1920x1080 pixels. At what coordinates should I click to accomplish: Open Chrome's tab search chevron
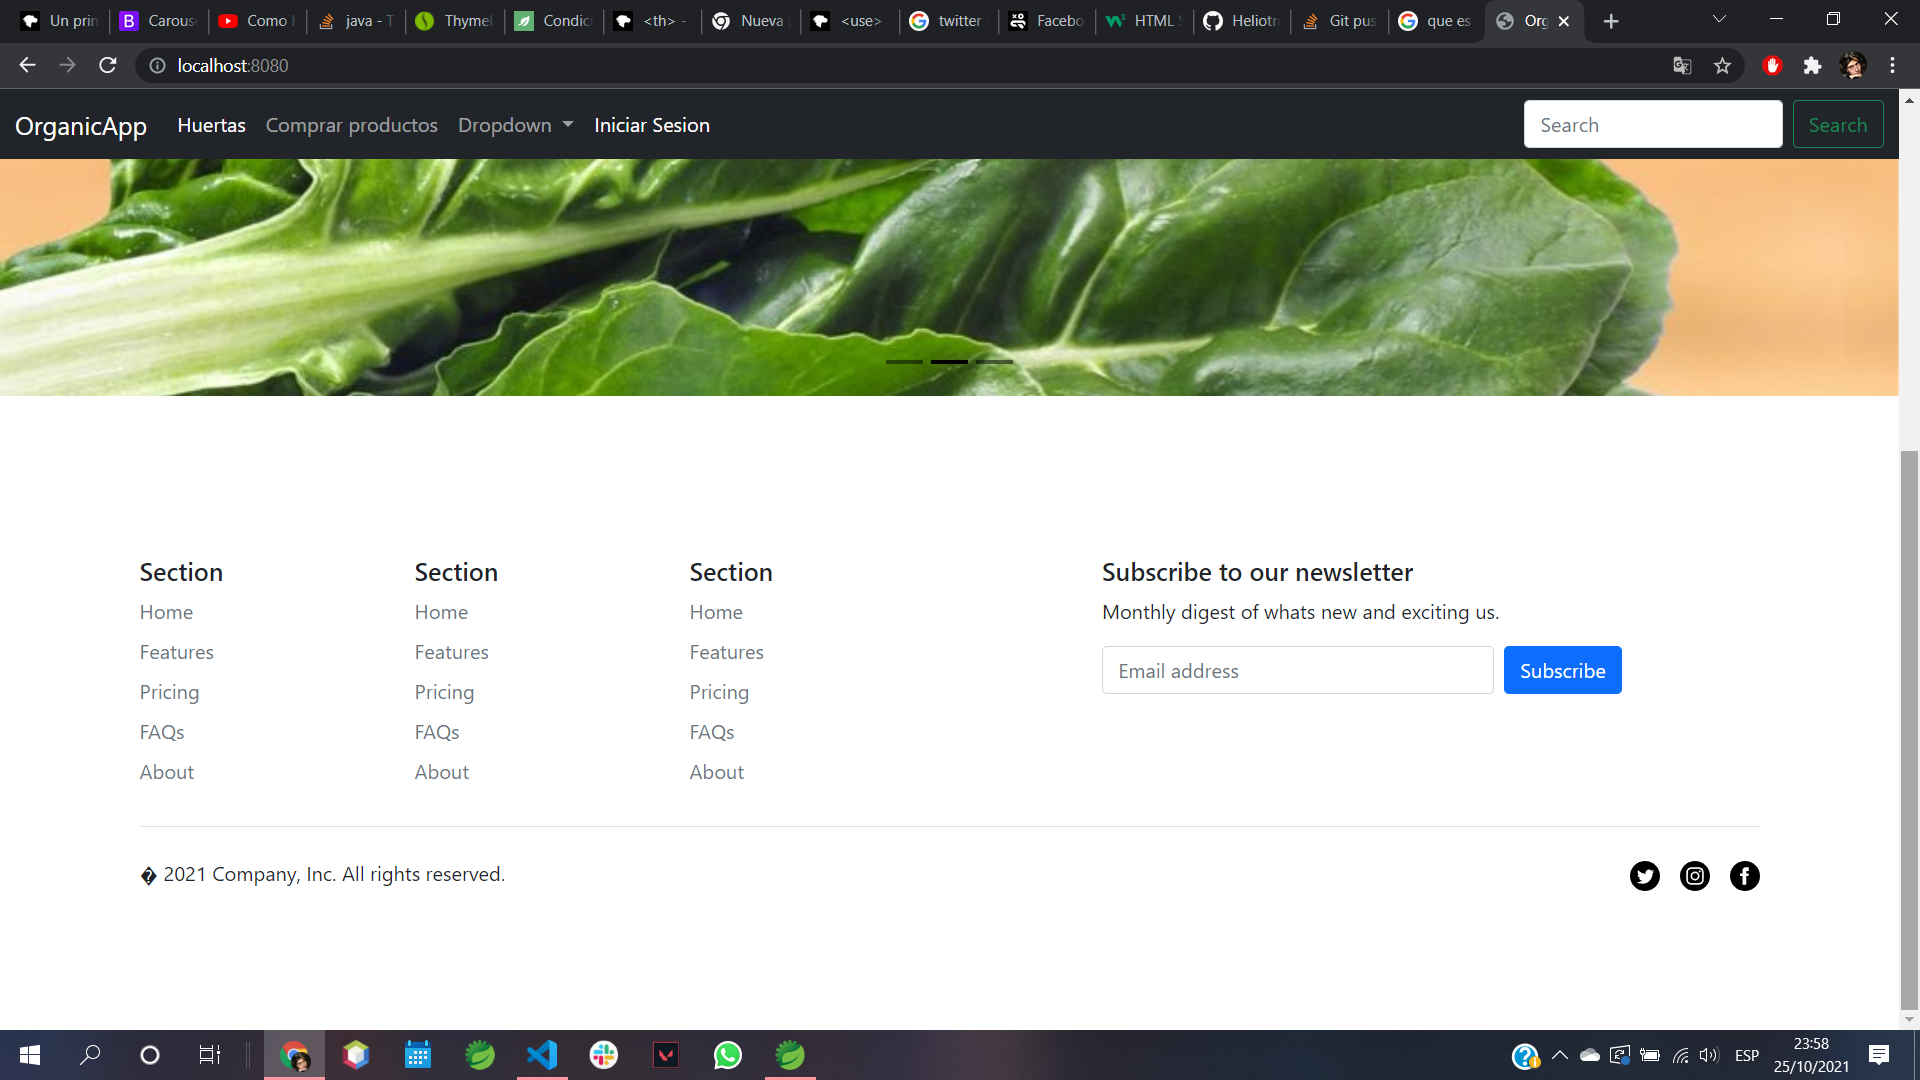coord(1719,20)
